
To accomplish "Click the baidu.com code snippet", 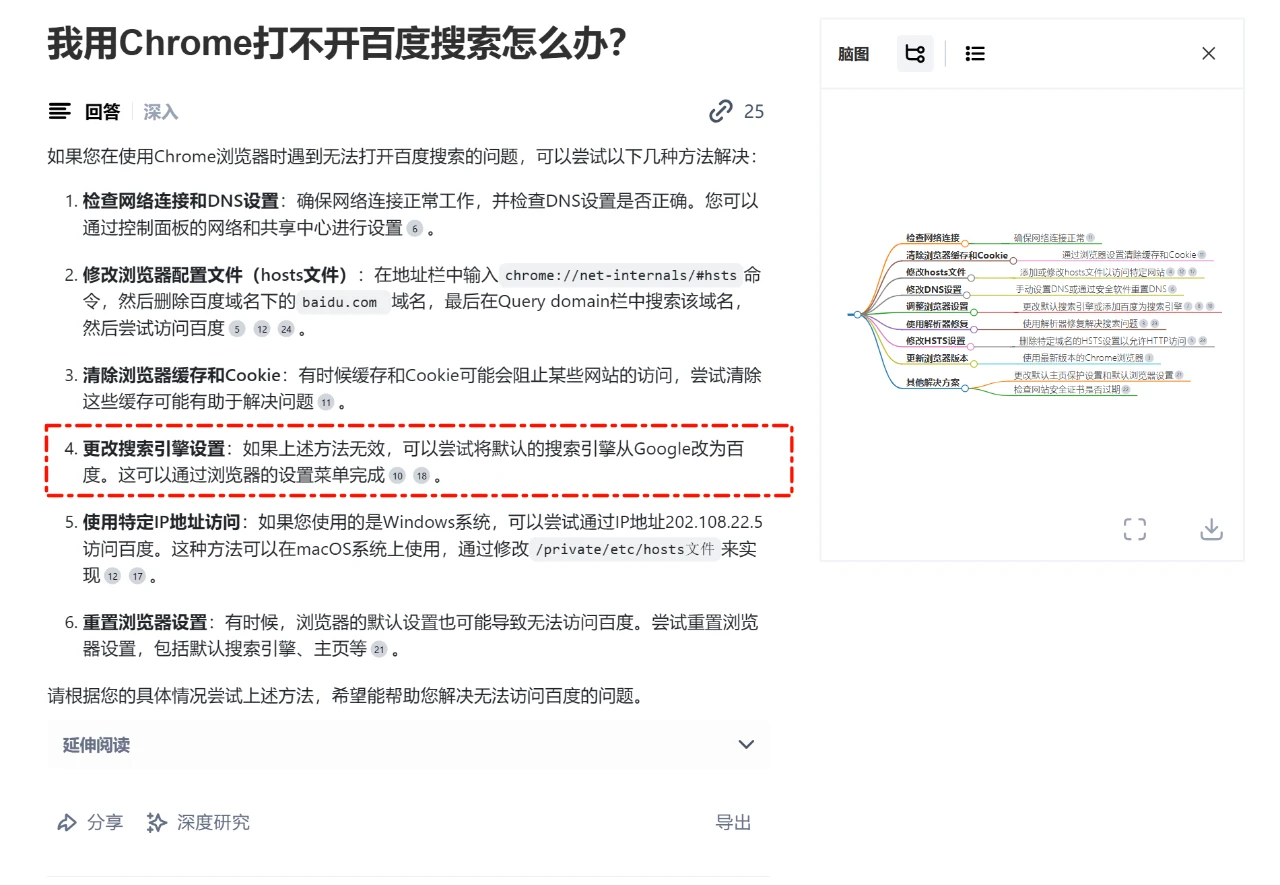I will [340, 302].
